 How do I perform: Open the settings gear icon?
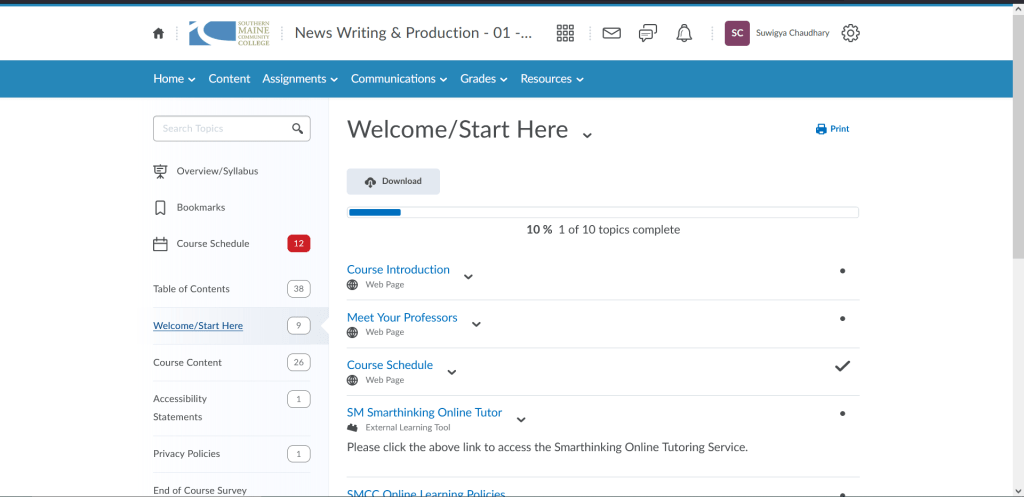point(850,33)
